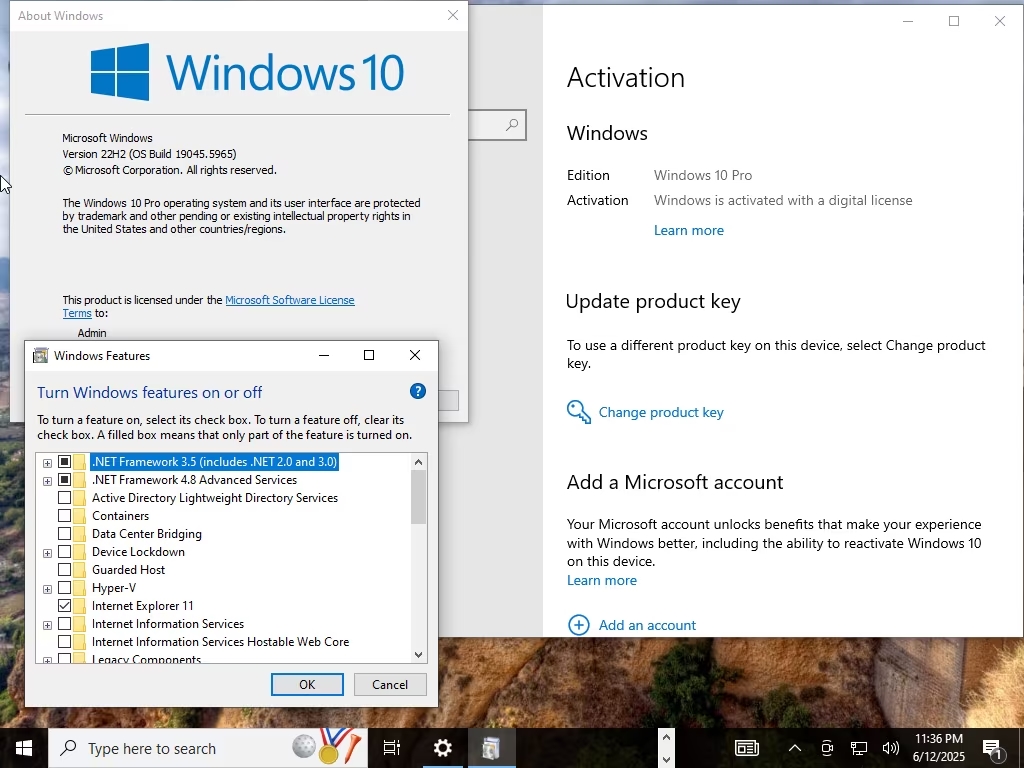The width and height of the screenshot is (1024, 768).
Task: Select Windows Features app on taskbar
Action: coord(491,748)
